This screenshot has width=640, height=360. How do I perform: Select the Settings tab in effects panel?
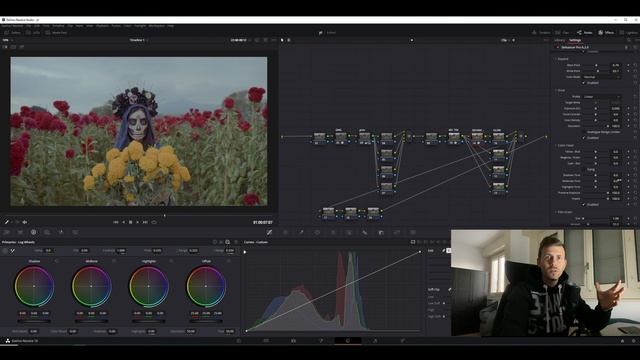point(575,40)
